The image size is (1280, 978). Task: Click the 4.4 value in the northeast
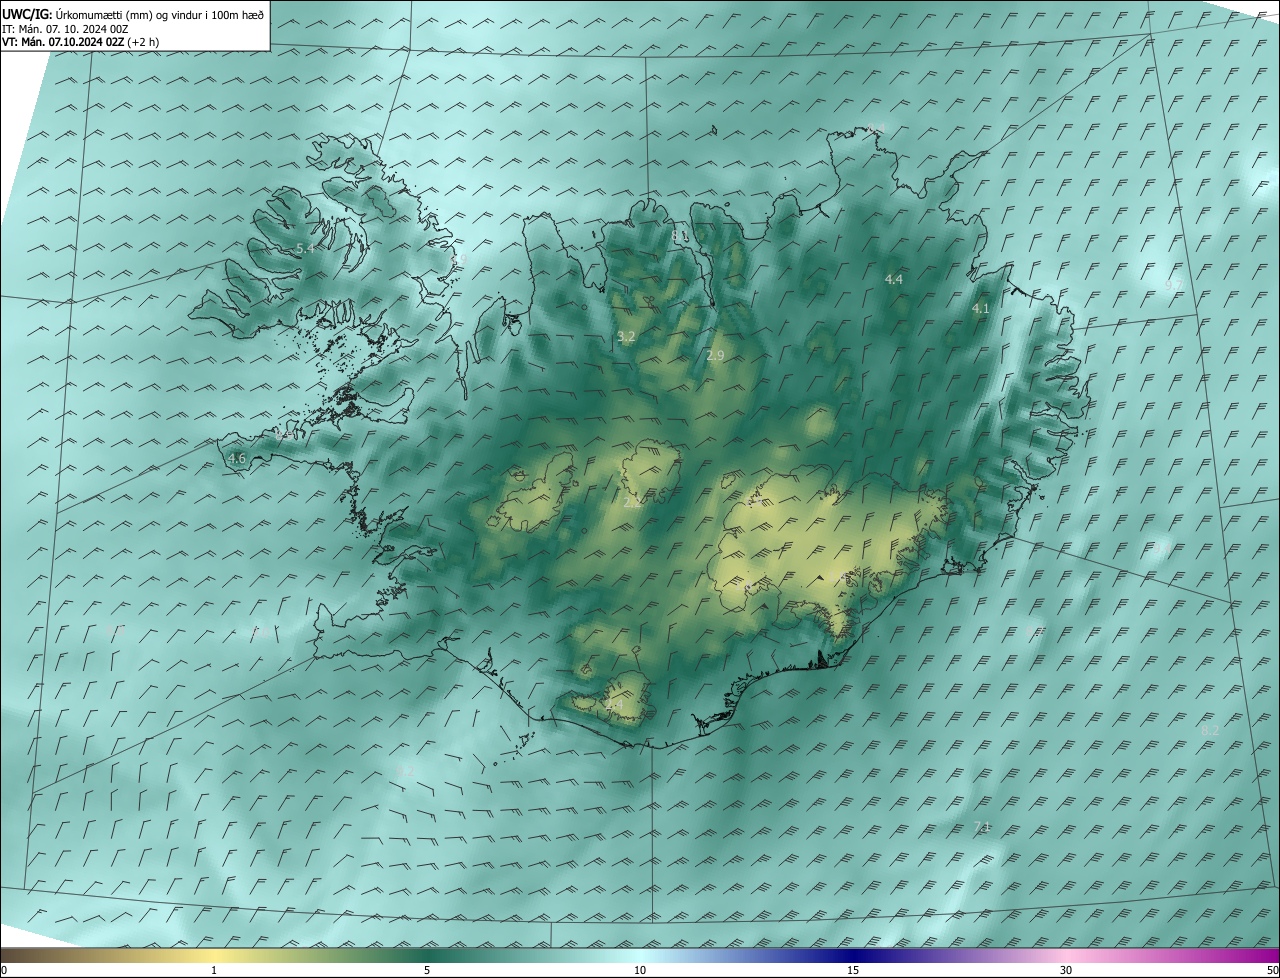click(894, 279)
